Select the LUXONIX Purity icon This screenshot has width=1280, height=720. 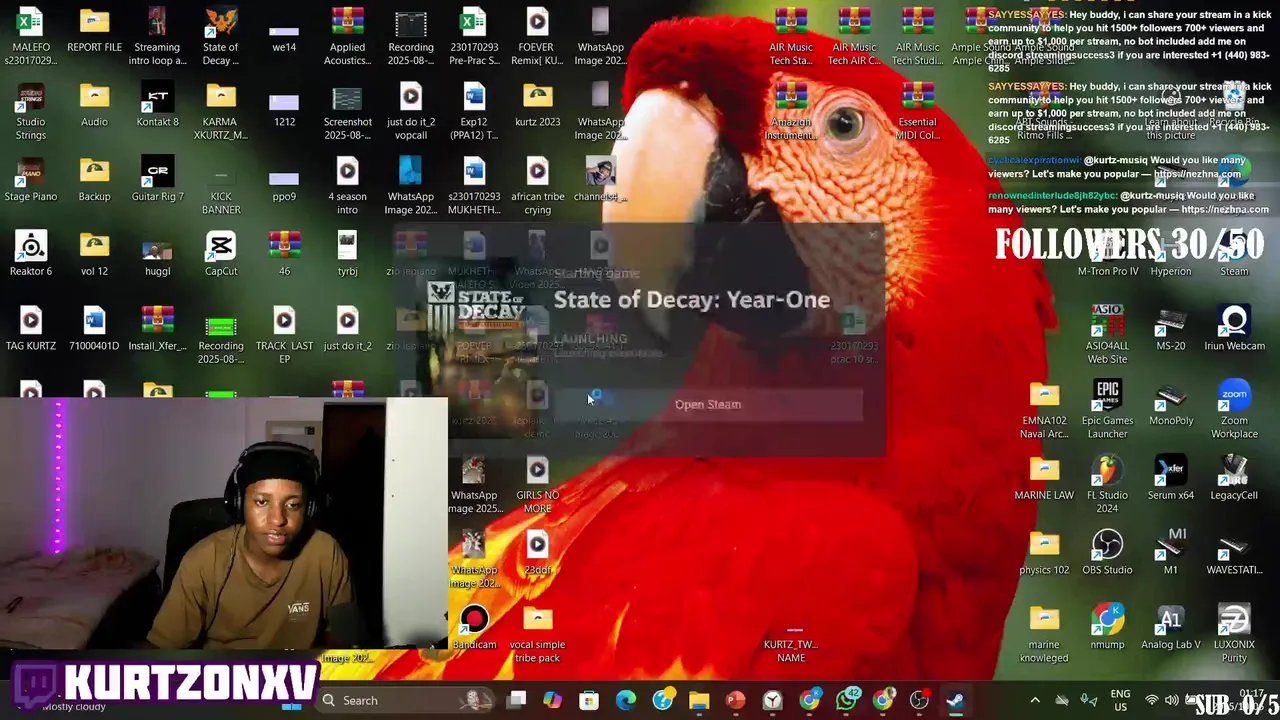1234,634
